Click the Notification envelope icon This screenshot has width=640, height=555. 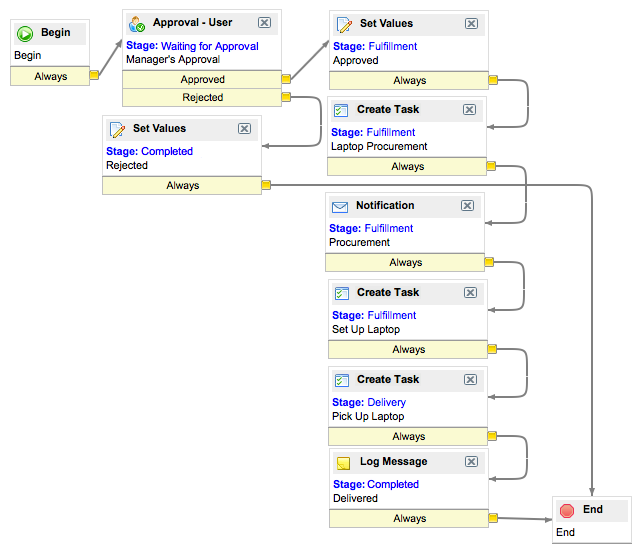[340, 207]
